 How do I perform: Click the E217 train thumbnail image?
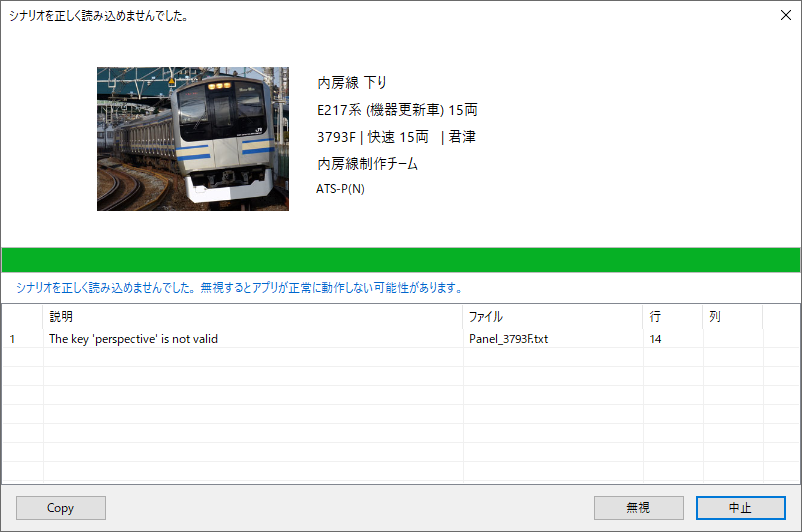click(193, 139)
